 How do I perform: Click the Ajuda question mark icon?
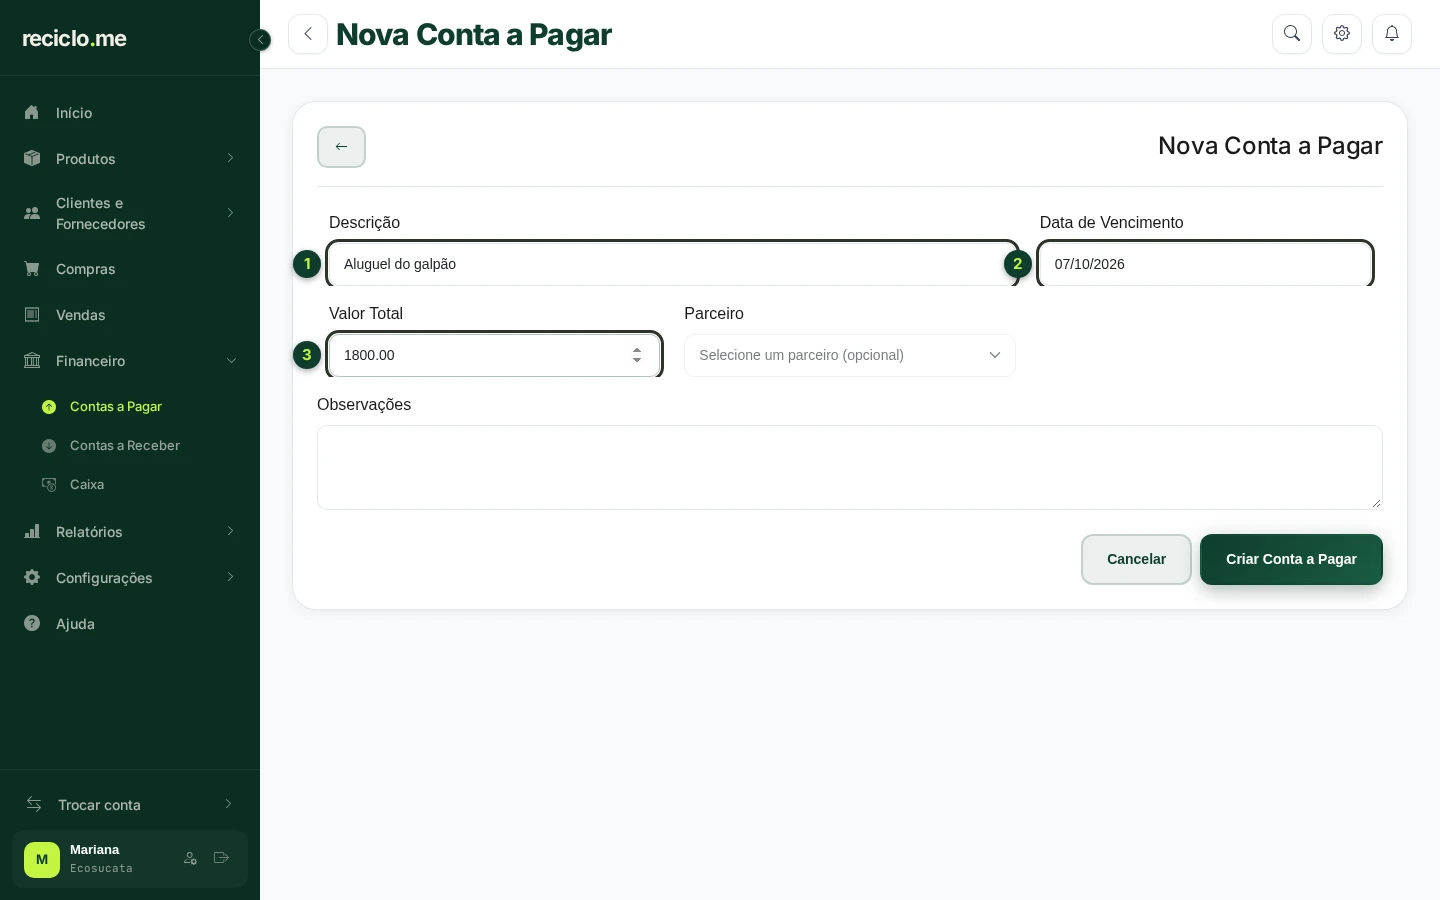32,624
